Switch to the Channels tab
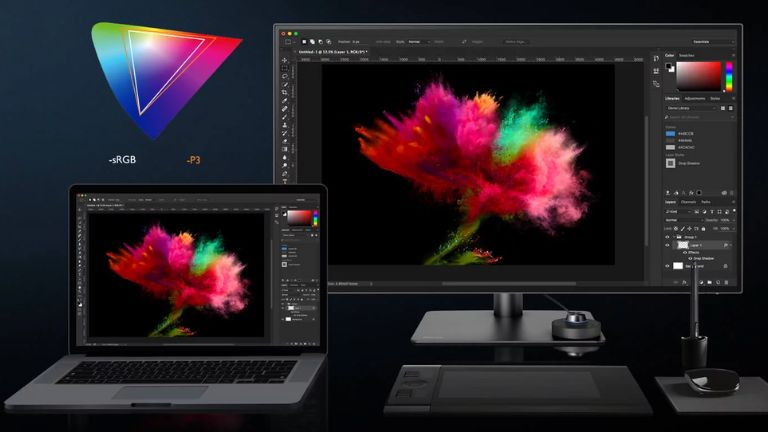This screenshot has width=768, height=432. [688, 202]
